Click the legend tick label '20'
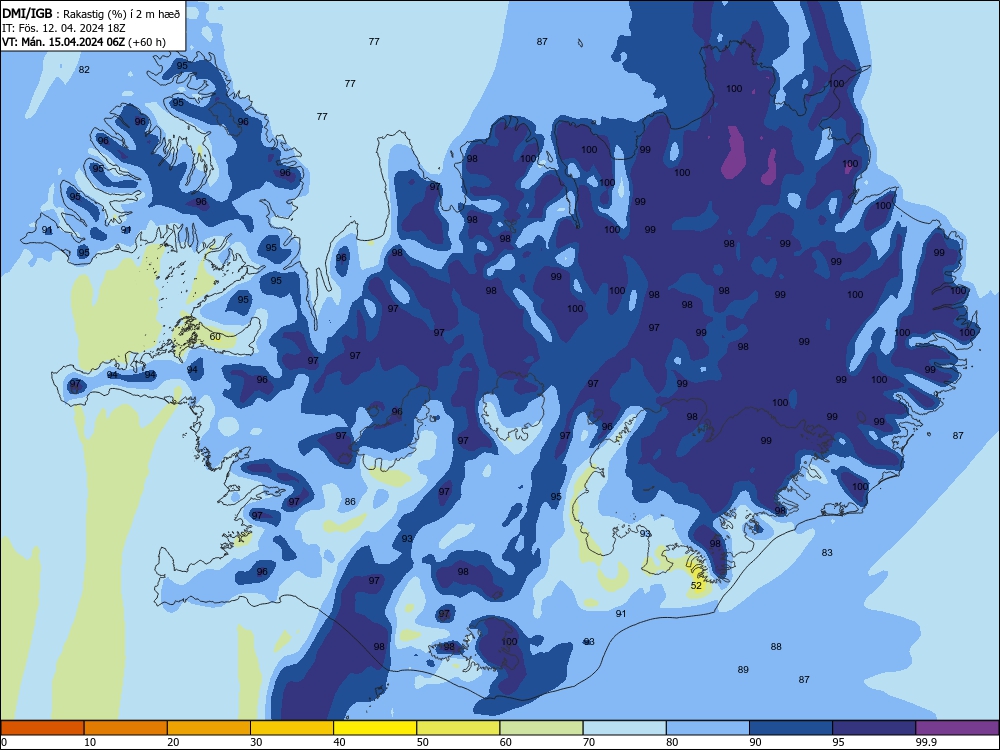The image size is (1000, 750). click(x=173, y=742)
